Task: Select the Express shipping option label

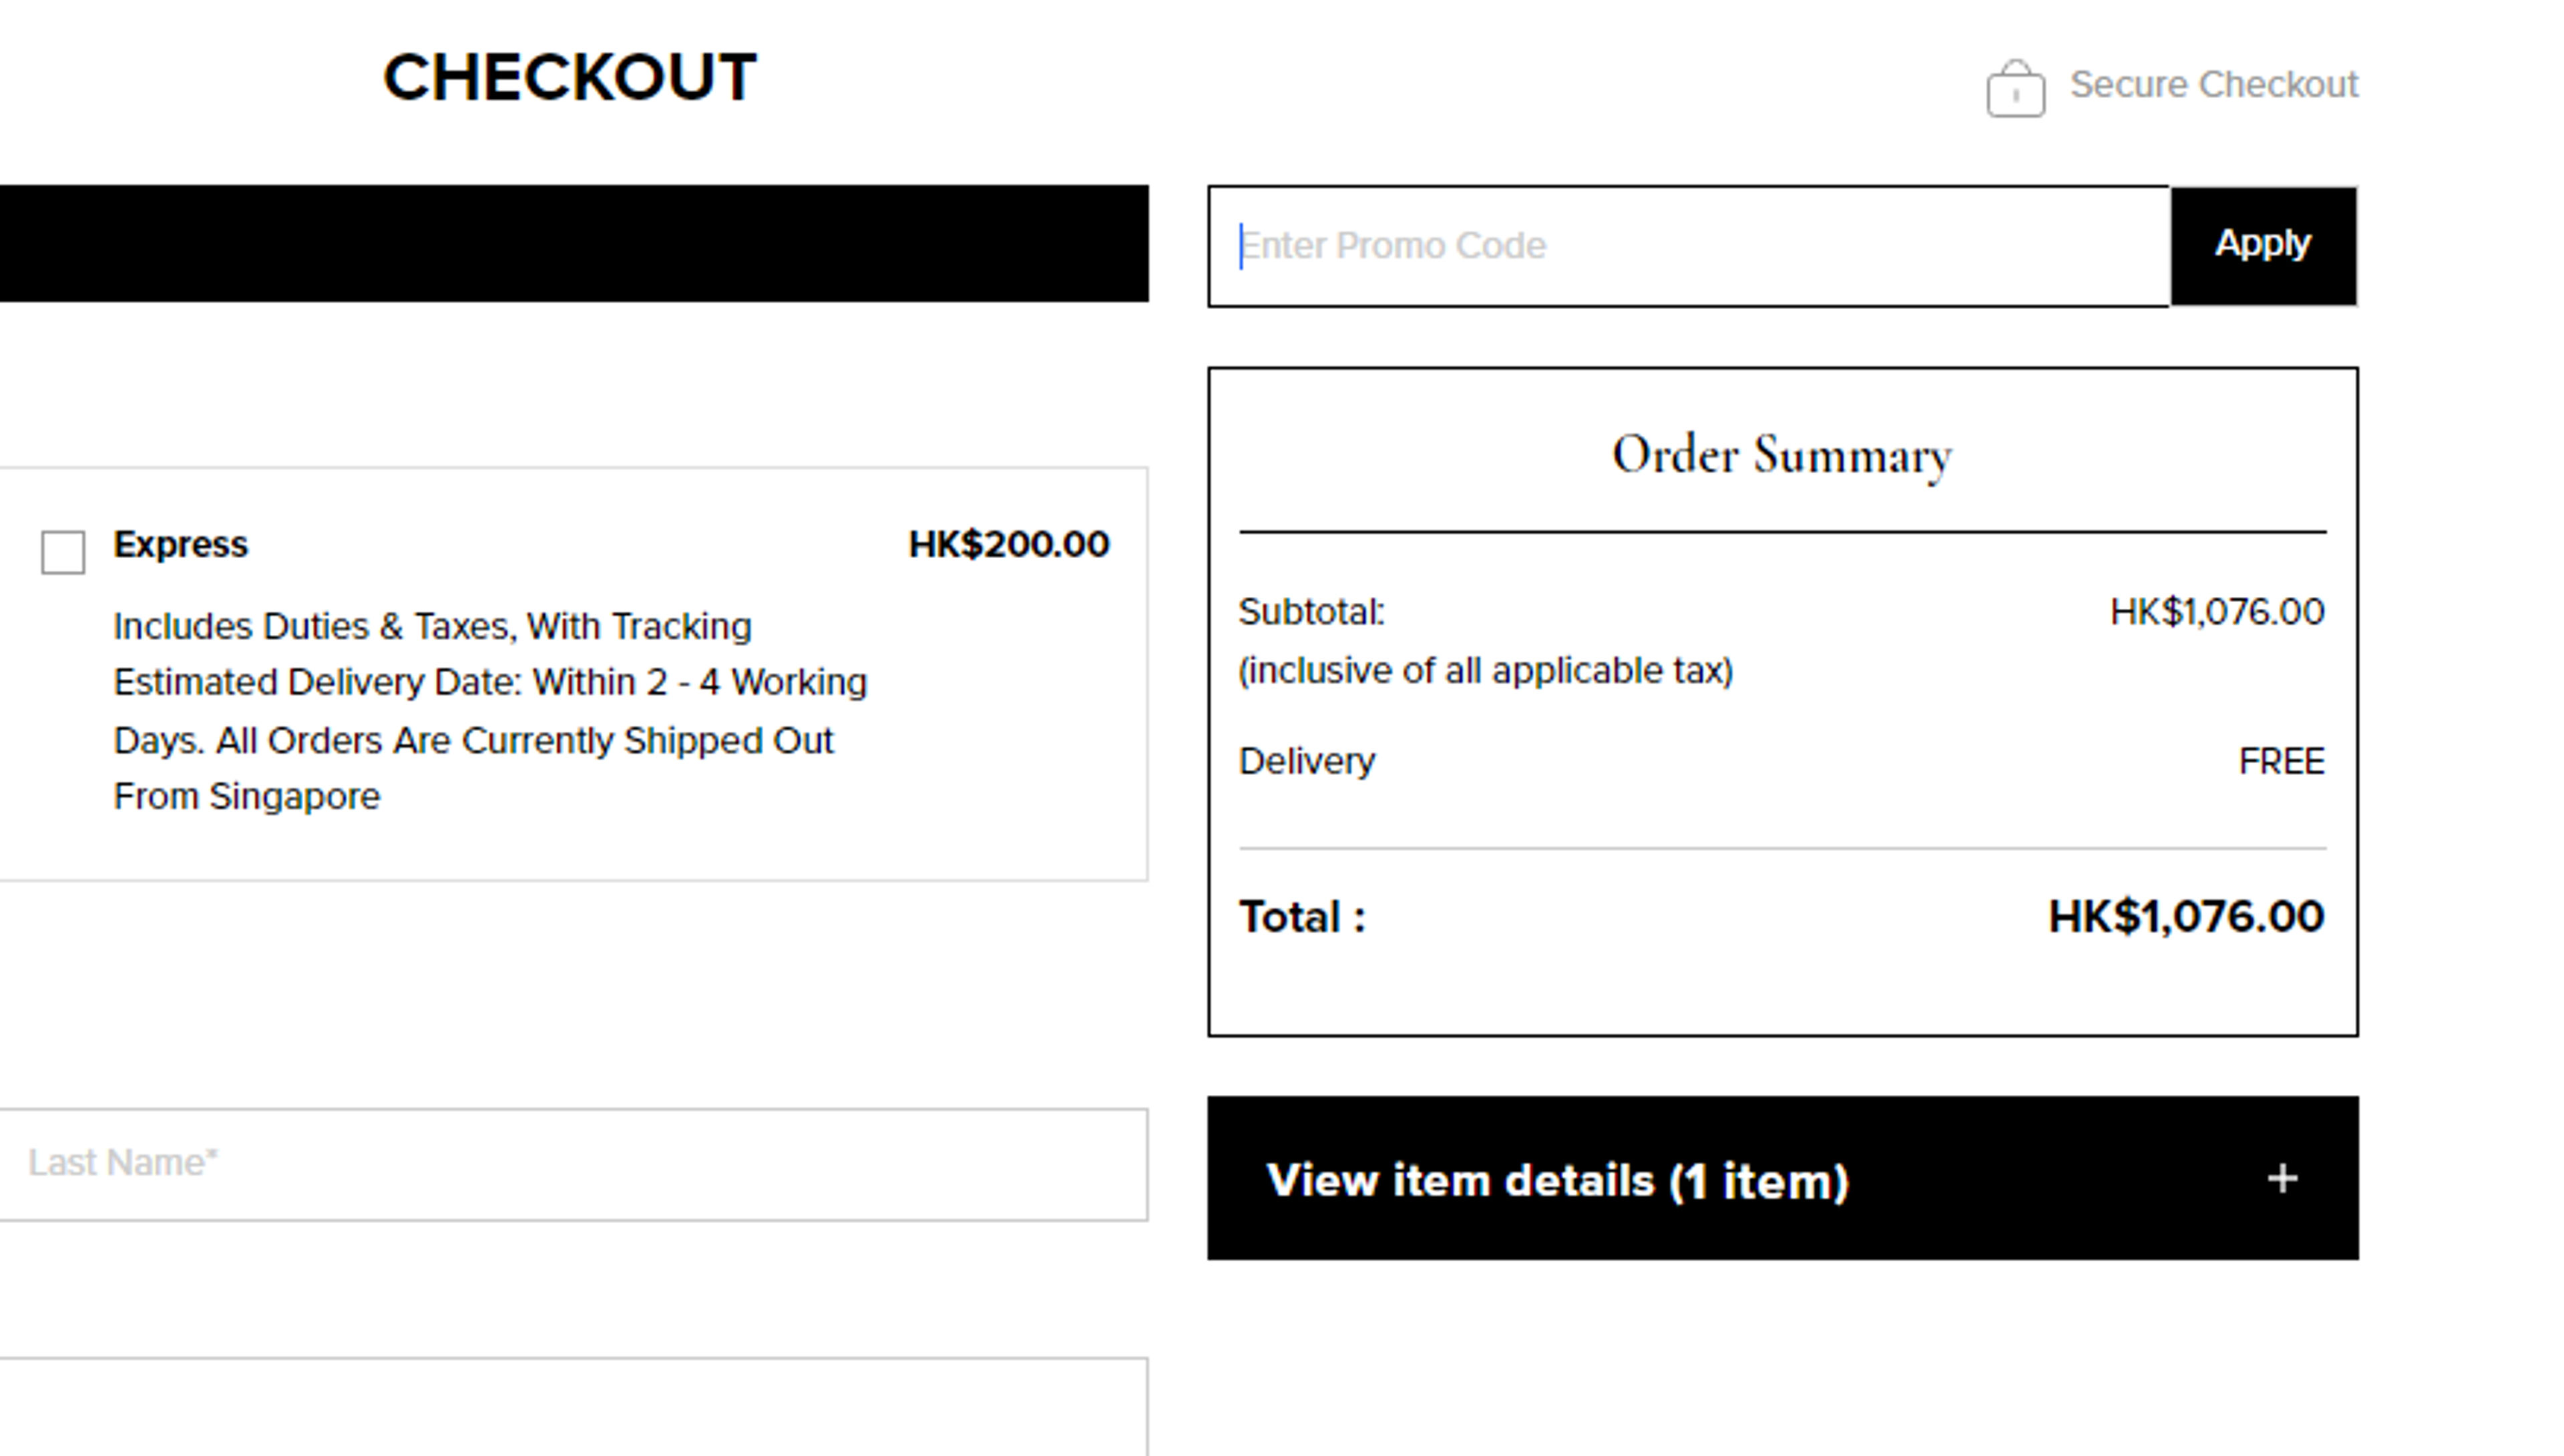Action: [x=181, y=545]
